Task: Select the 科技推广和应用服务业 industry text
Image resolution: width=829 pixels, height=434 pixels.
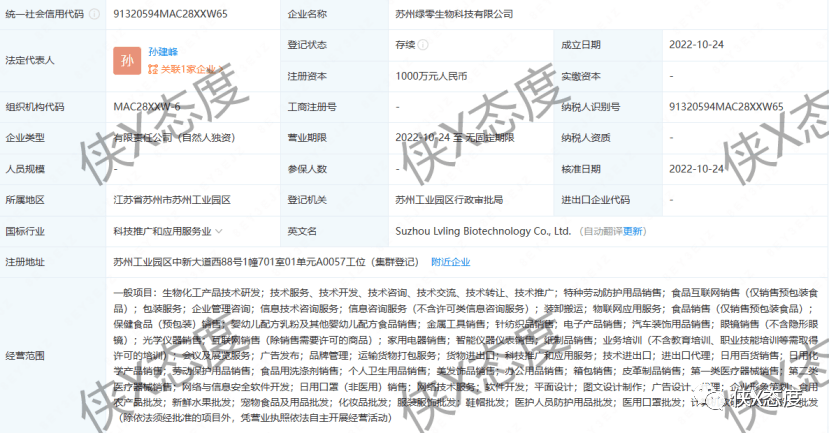Action: 162,231
